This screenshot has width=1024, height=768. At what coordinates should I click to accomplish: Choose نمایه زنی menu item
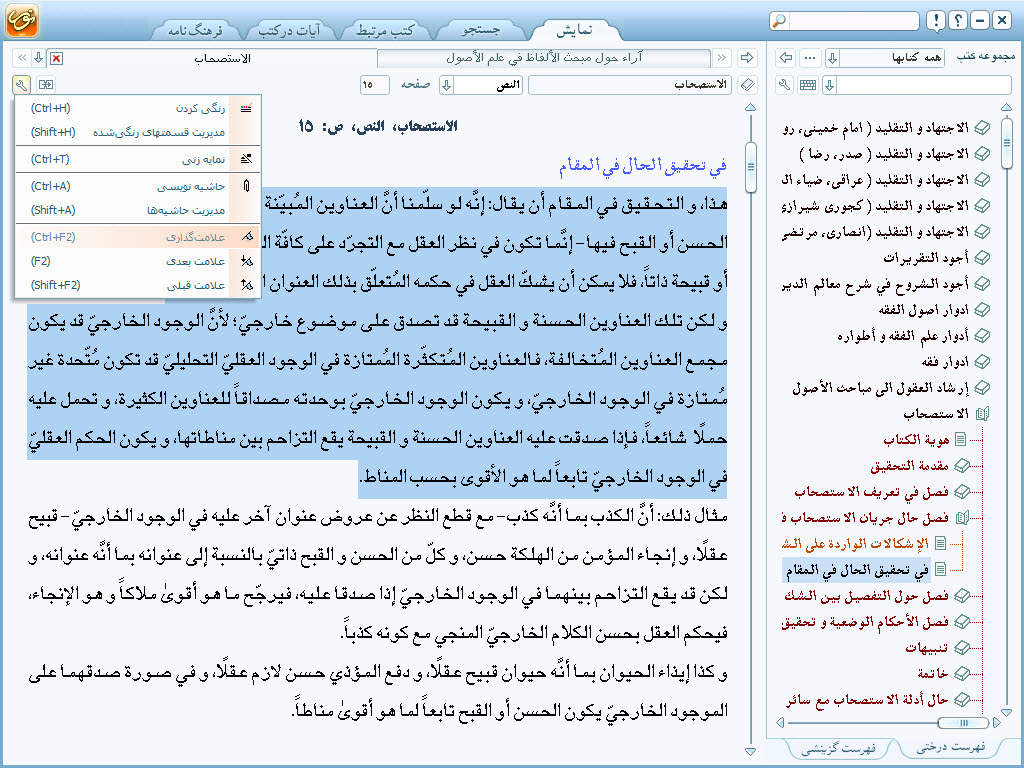coord(138,159)
